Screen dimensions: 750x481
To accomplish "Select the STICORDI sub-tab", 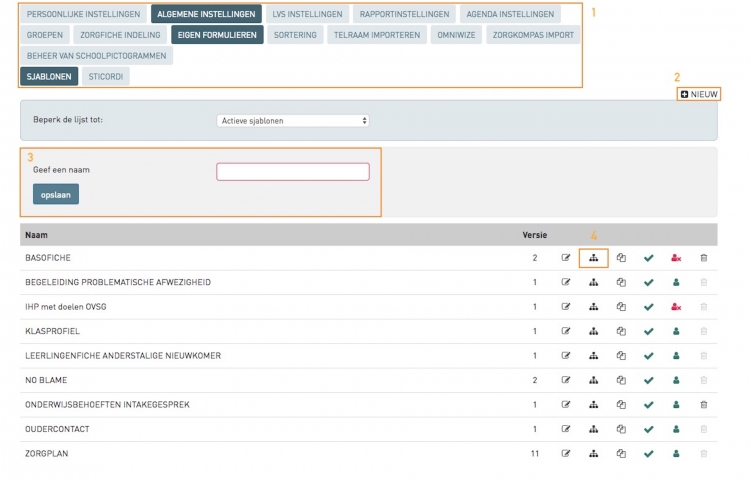I will point(106,76).
